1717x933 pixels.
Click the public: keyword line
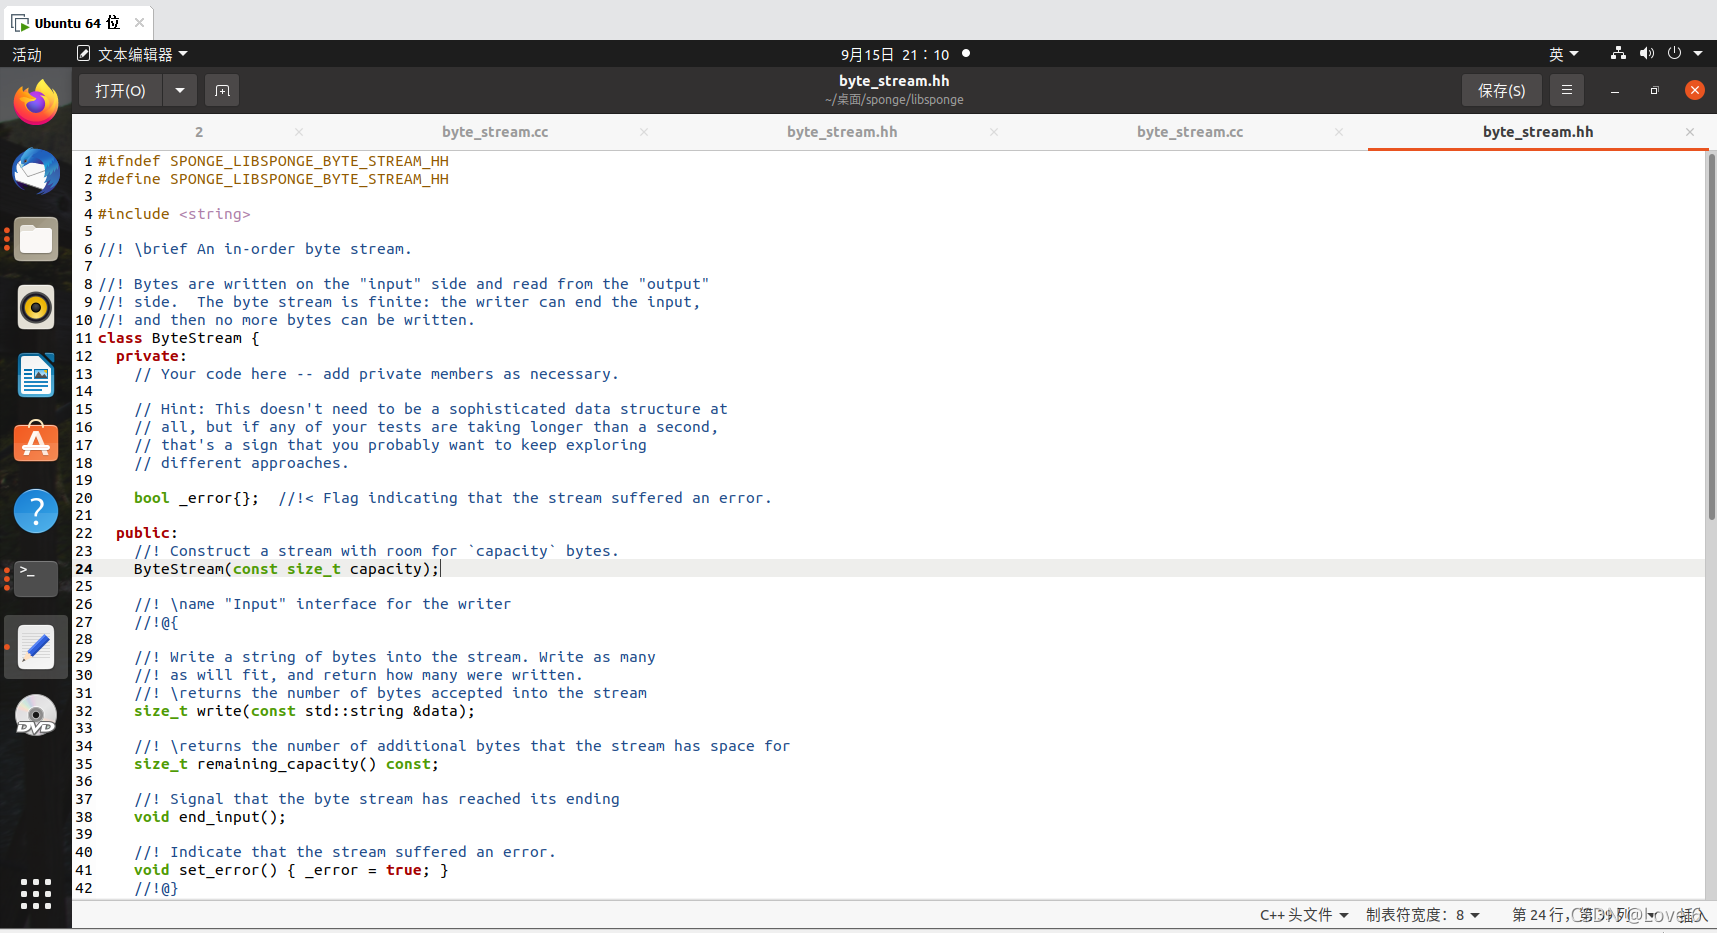coord(146,533)
